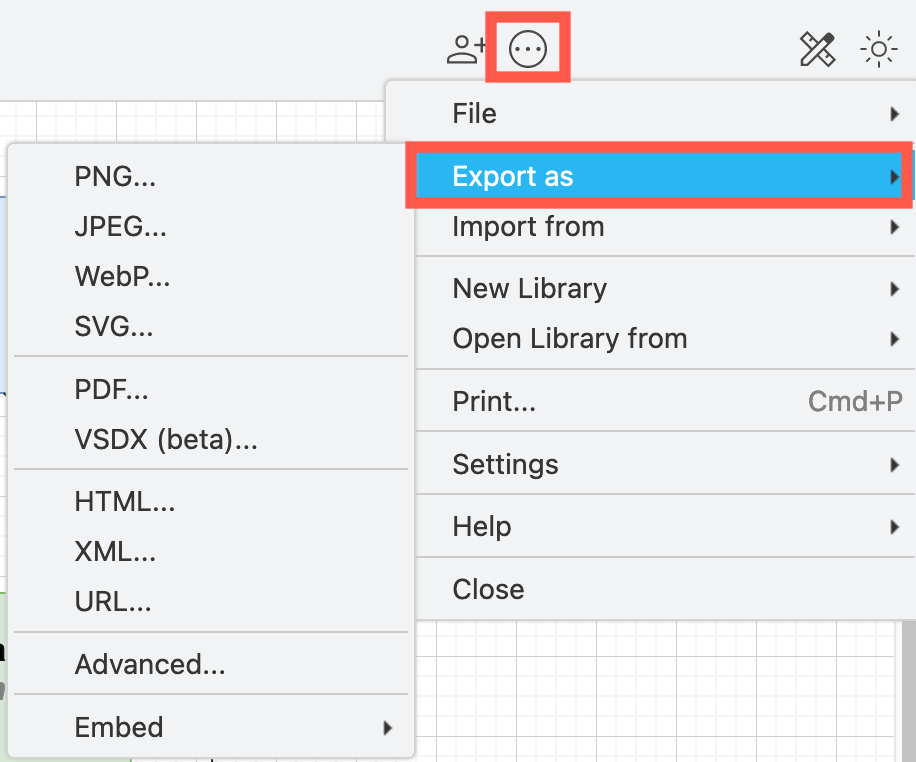
Task: Click the add collaborator icon
Action: pyautogui.click(x=465, y=47)
